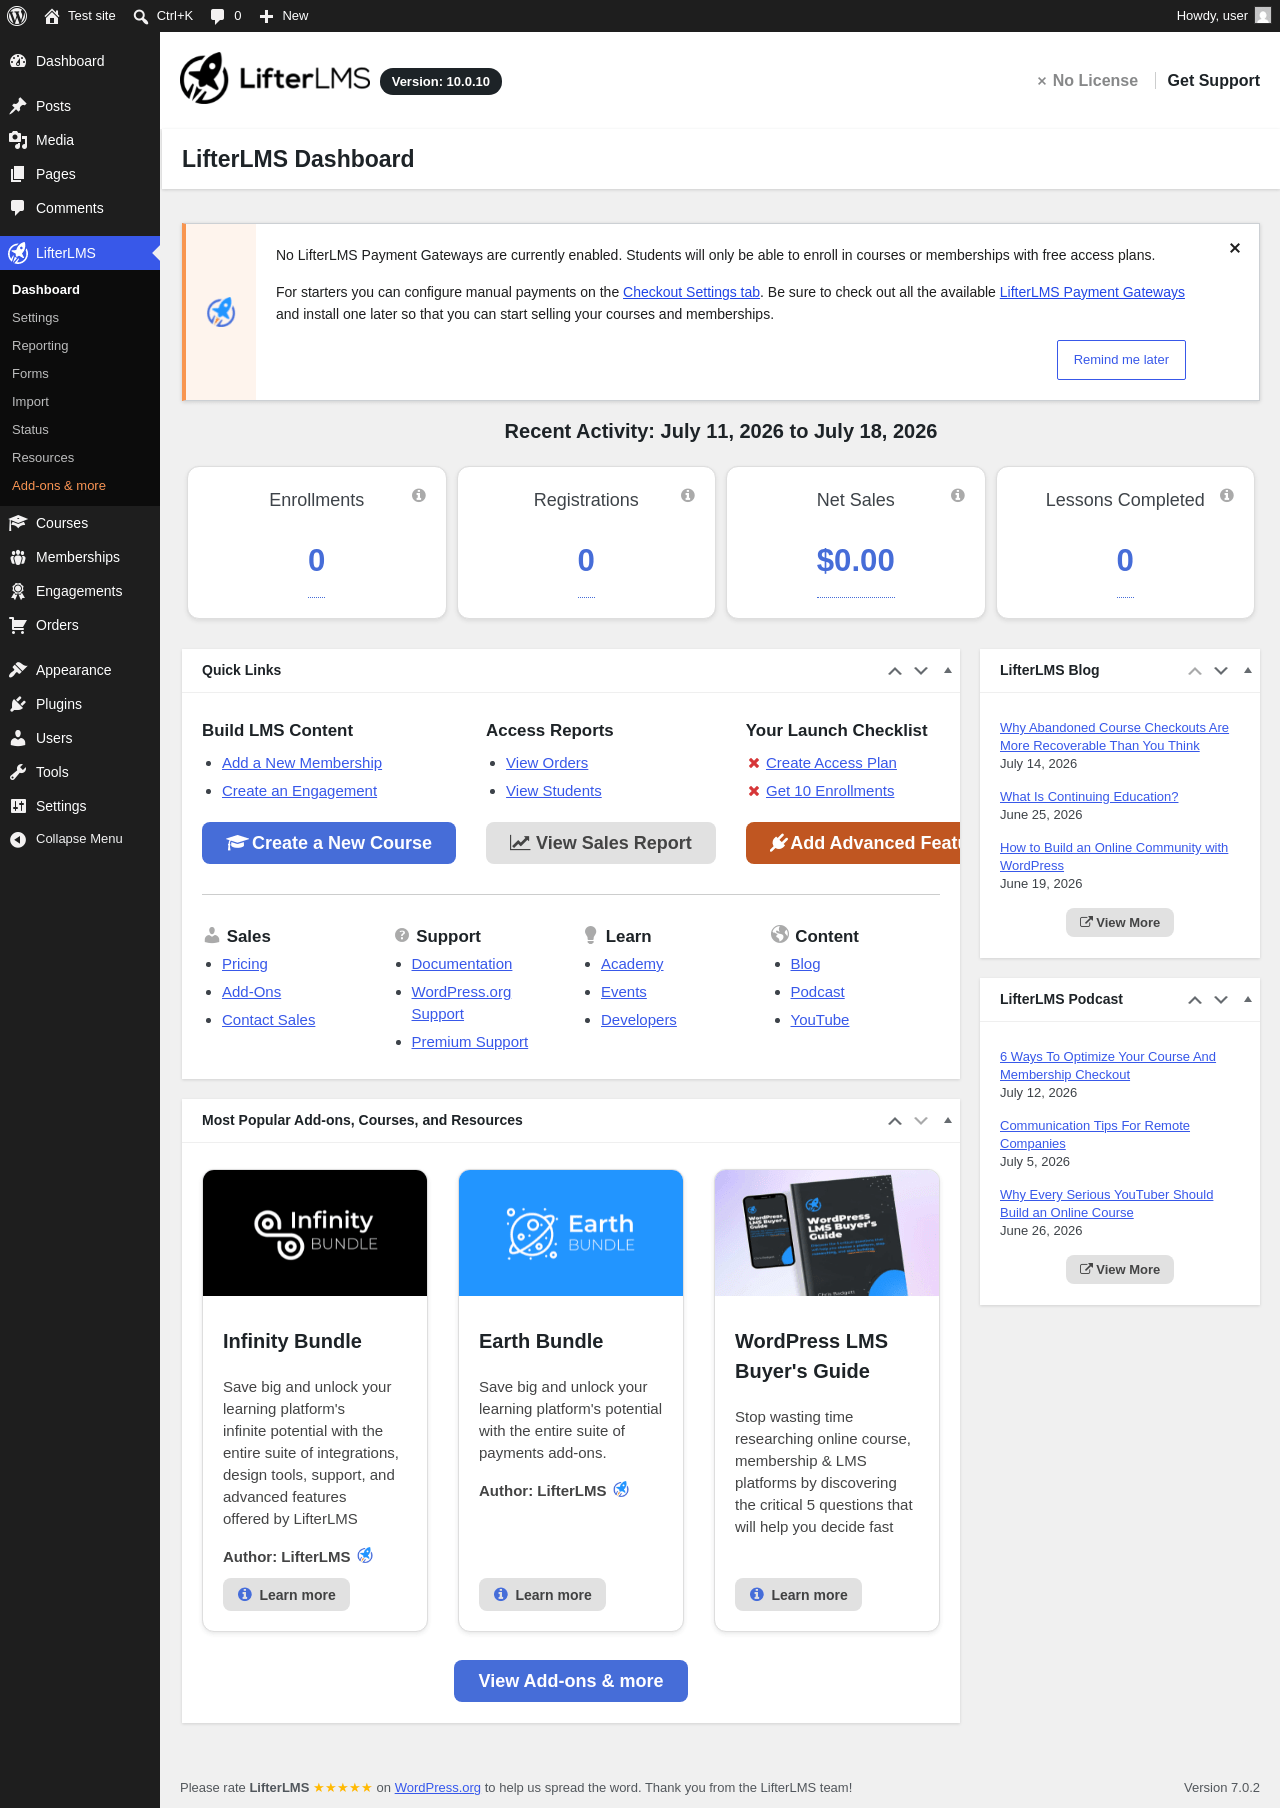Click Create a New Course button
The height and width of the screenshot is (1808, 1280).
tap(329, 843)
